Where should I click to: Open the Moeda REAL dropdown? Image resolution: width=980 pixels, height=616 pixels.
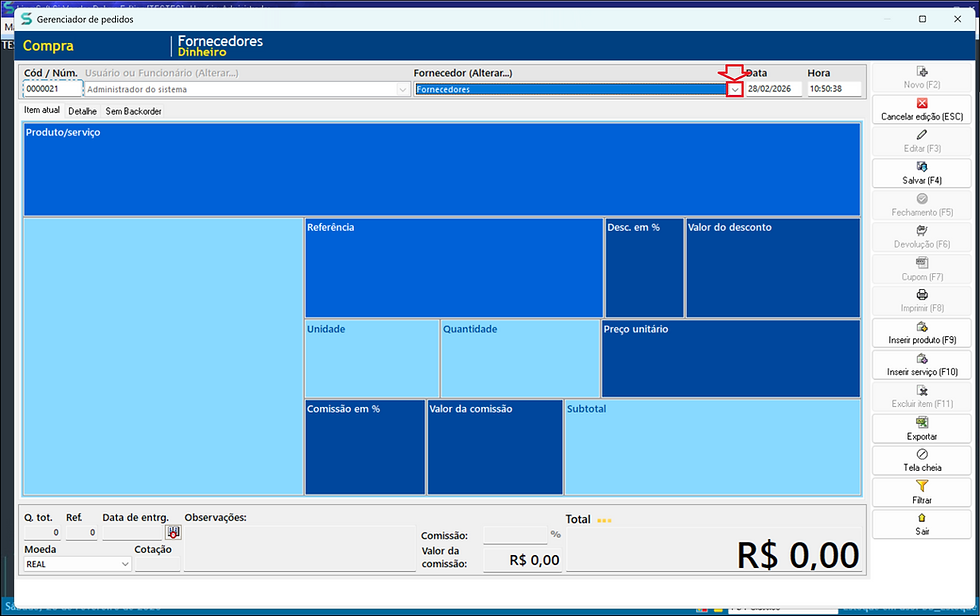(125, 564)
